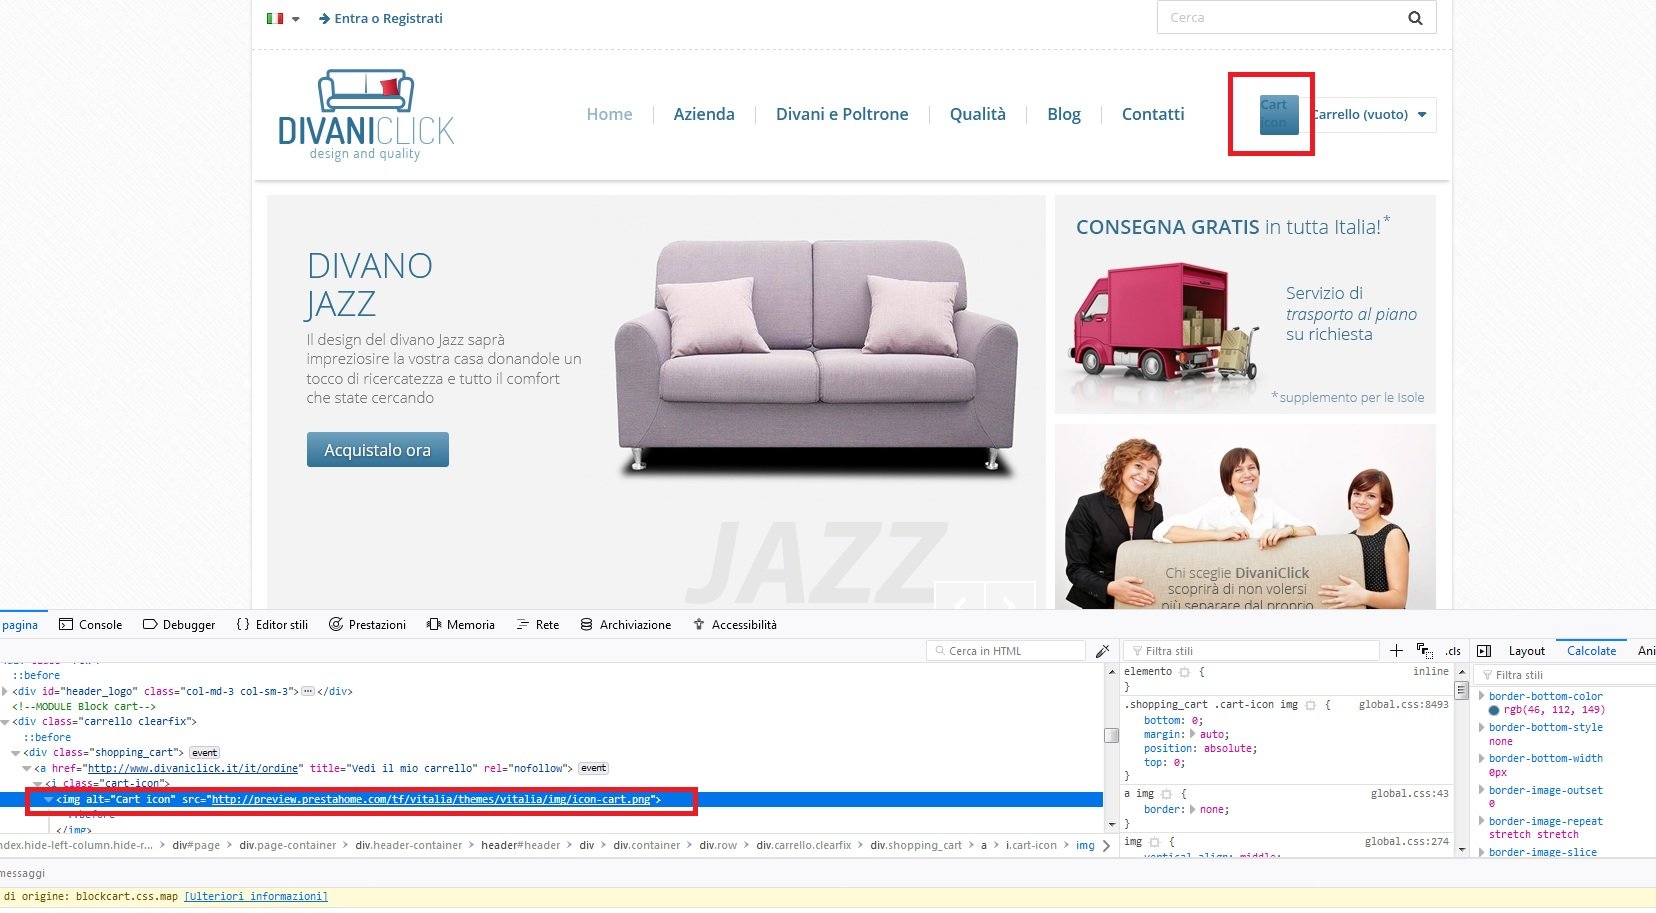Switch to the Layout tab
1656x913 pixels.
(1526, 651)
